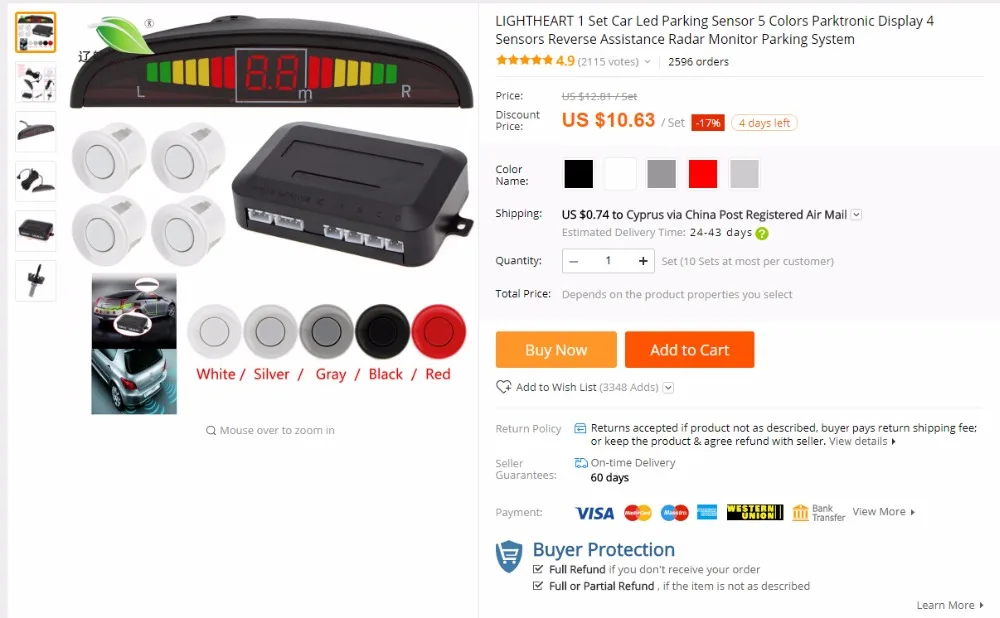Click the quantity input field
This screenshot has height=618, width=1000.
(x=608, y=261)
